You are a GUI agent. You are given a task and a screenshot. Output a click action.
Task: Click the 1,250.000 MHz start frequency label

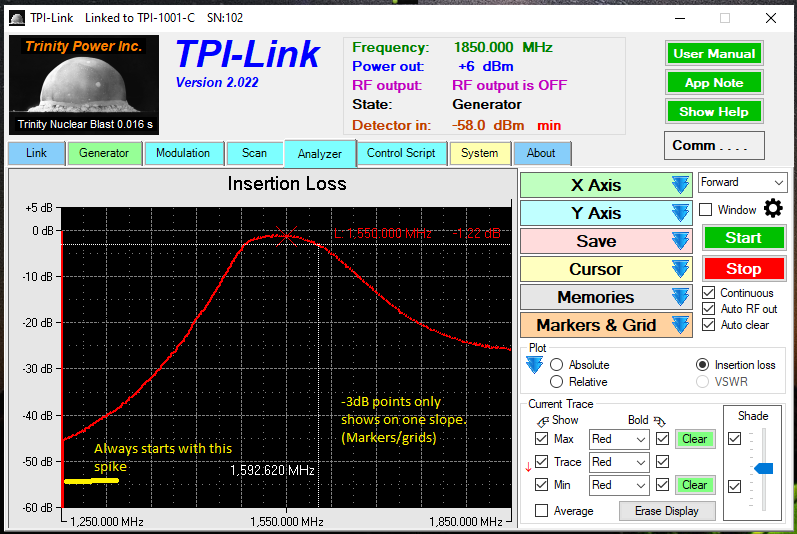pos(107,522)
